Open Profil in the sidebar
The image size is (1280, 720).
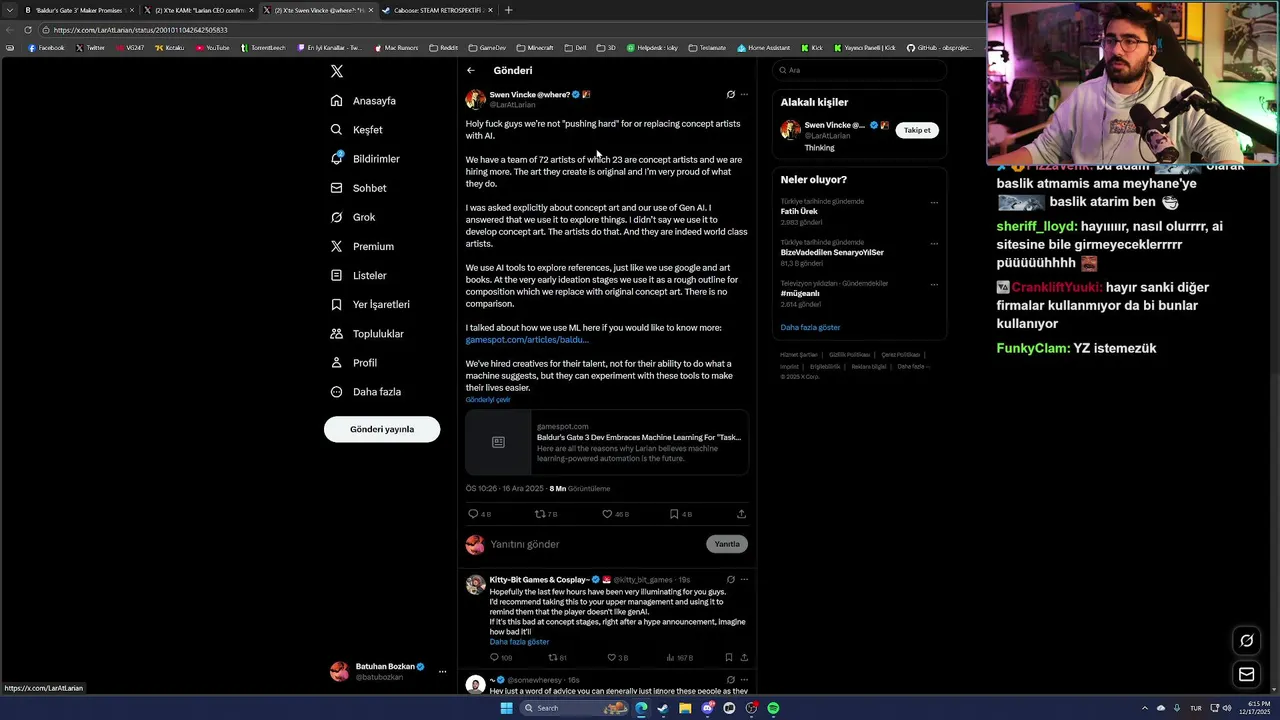(354, 363)
